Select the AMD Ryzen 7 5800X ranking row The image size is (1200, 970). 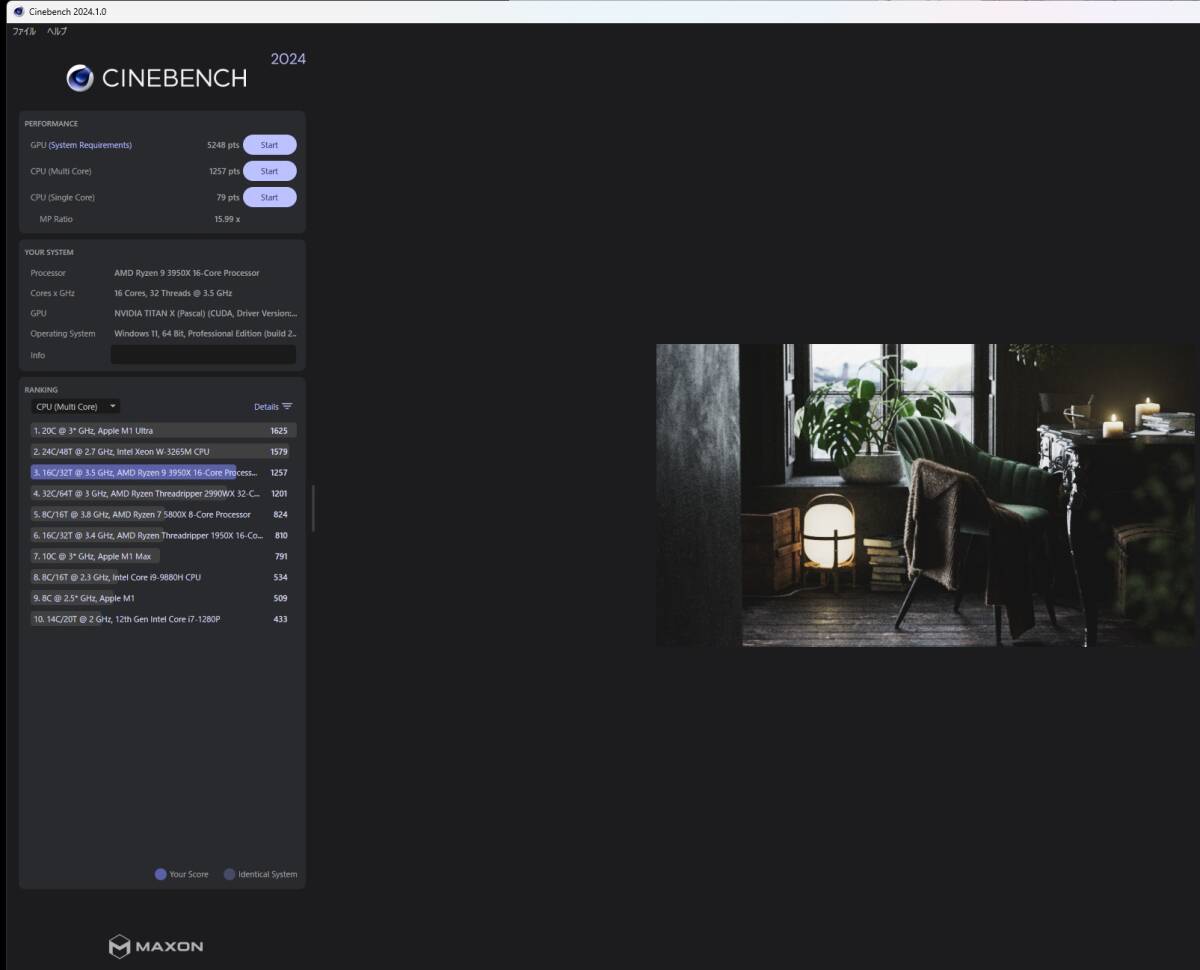point(163,515)
